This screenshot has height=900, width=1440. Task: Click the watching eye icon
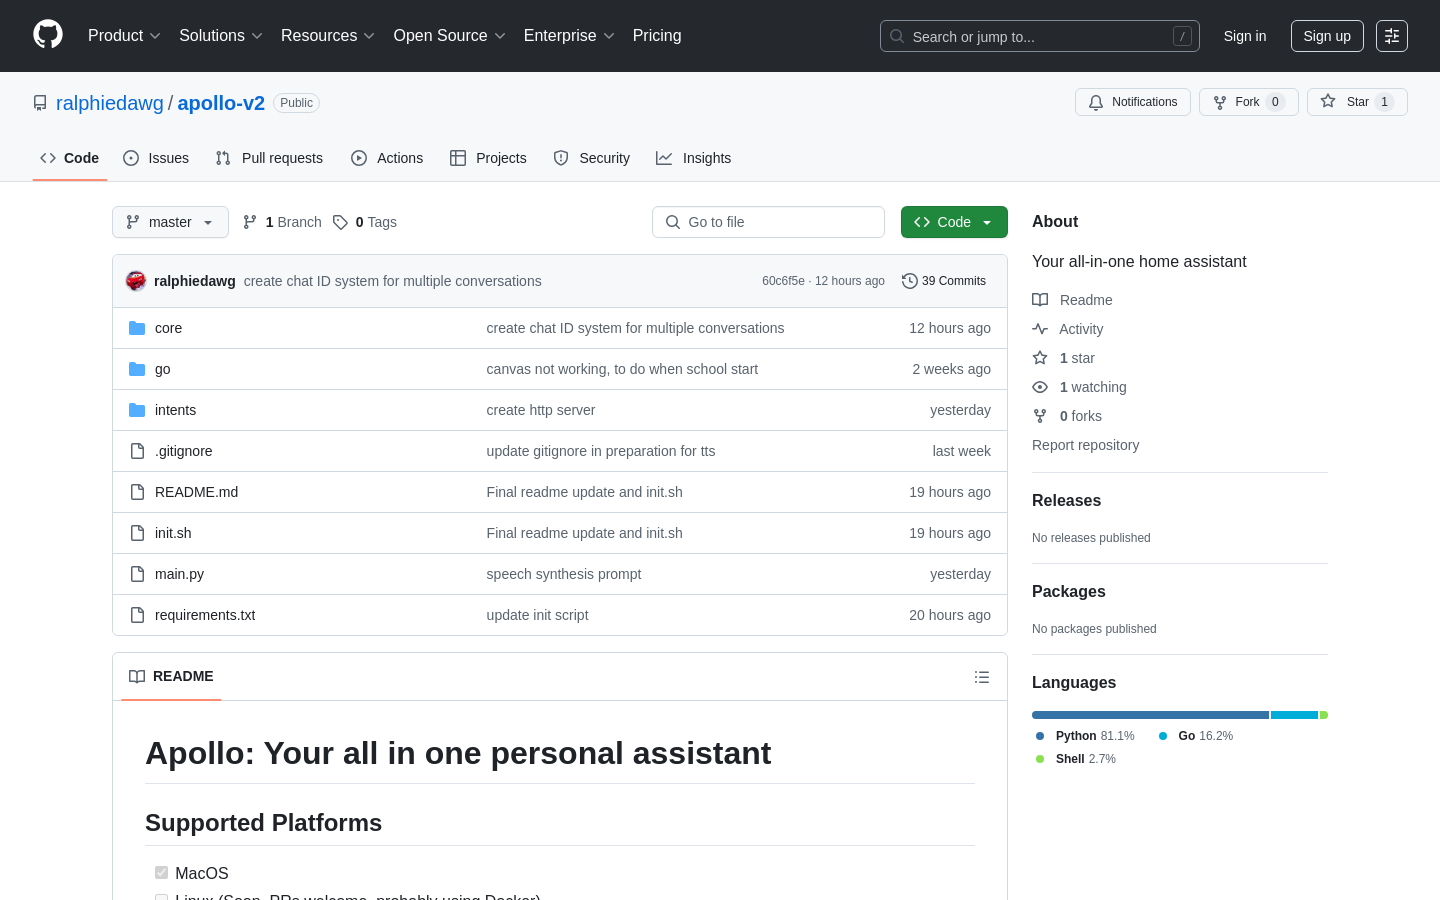click(1040, 387)
